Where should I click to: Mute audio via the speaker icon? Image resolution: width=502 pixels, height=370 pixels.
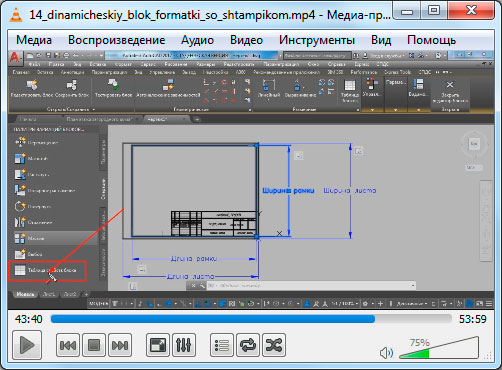click(386, 353)
